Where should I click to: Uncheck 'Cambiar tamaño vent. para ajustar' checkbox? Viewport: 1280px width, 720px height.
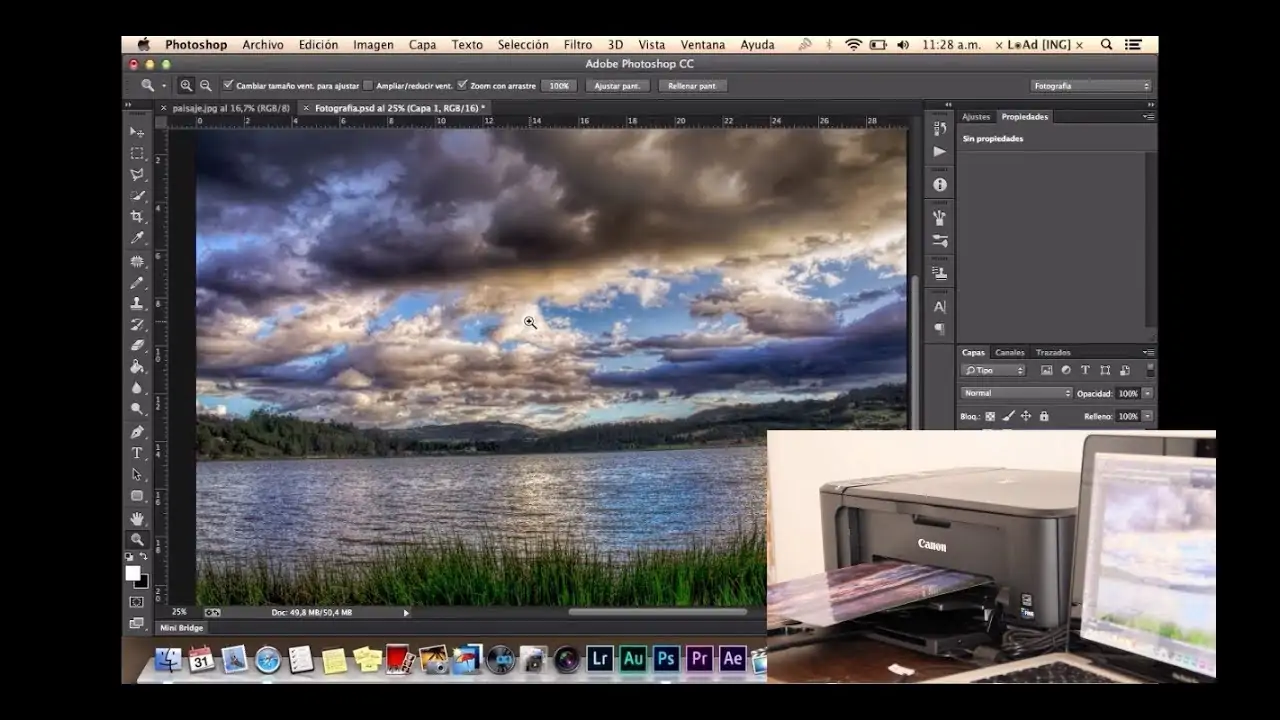point(228,86)
